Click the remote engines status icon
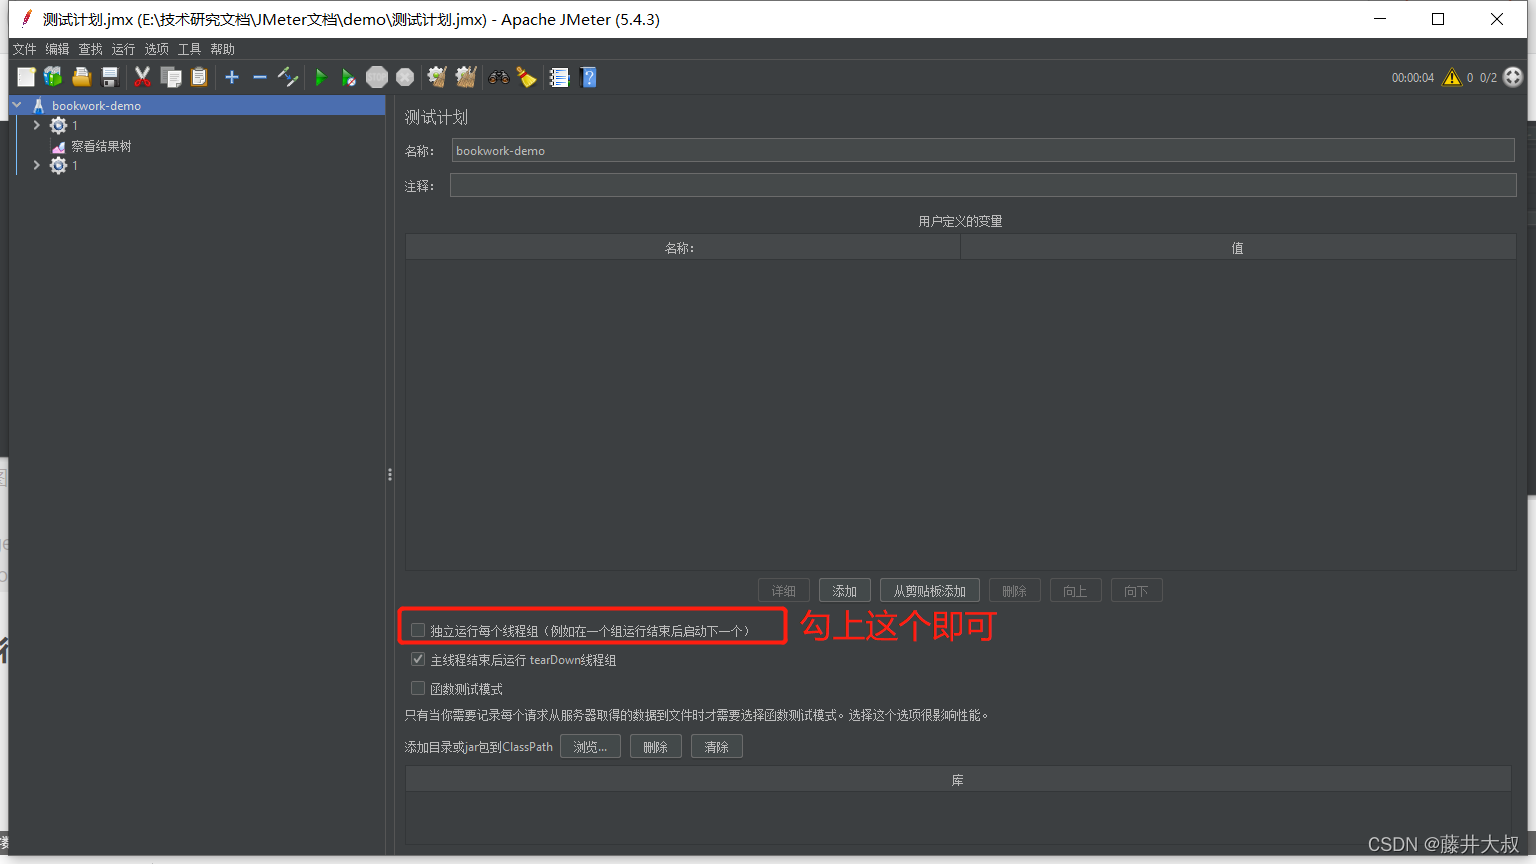Viewport: 1536px width, 864px height. pos(1513,77)
